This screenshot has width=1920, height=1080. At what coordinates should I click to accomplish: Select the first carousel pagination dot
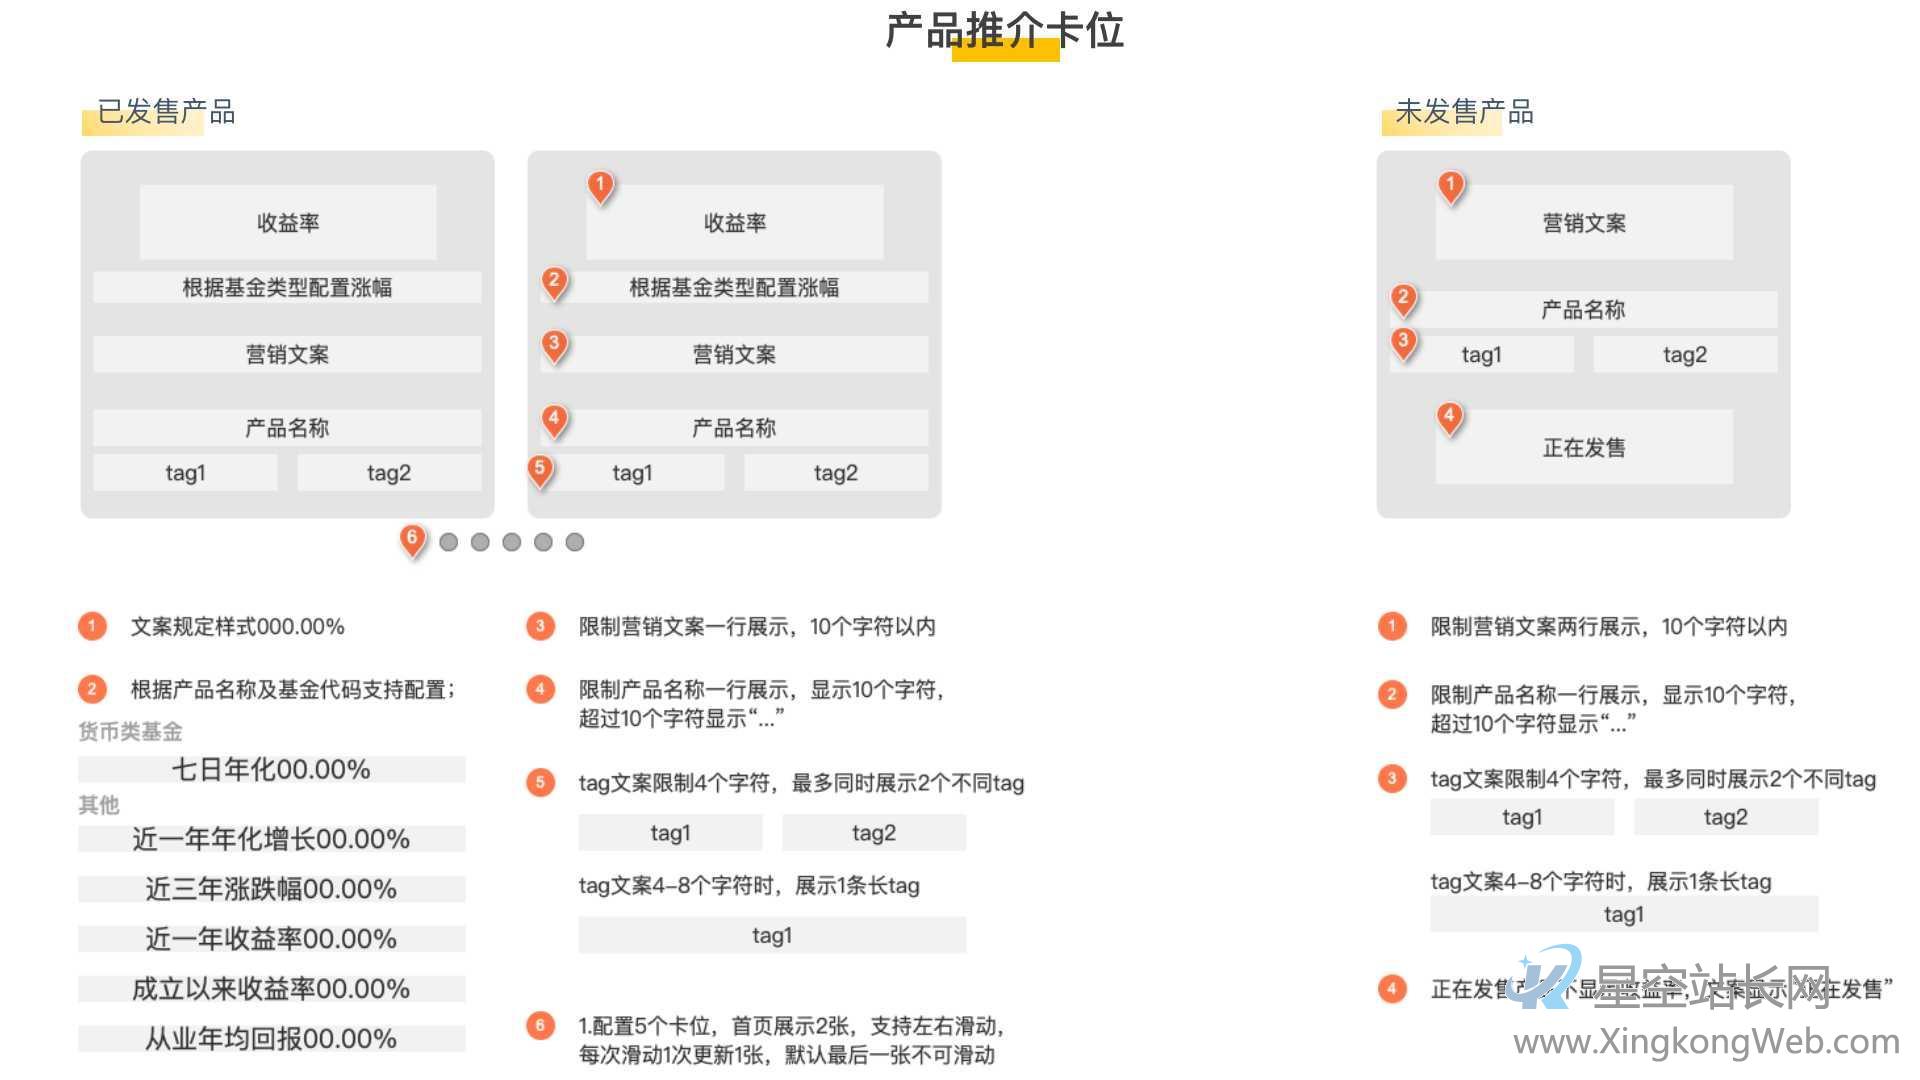tap(449, 542)
